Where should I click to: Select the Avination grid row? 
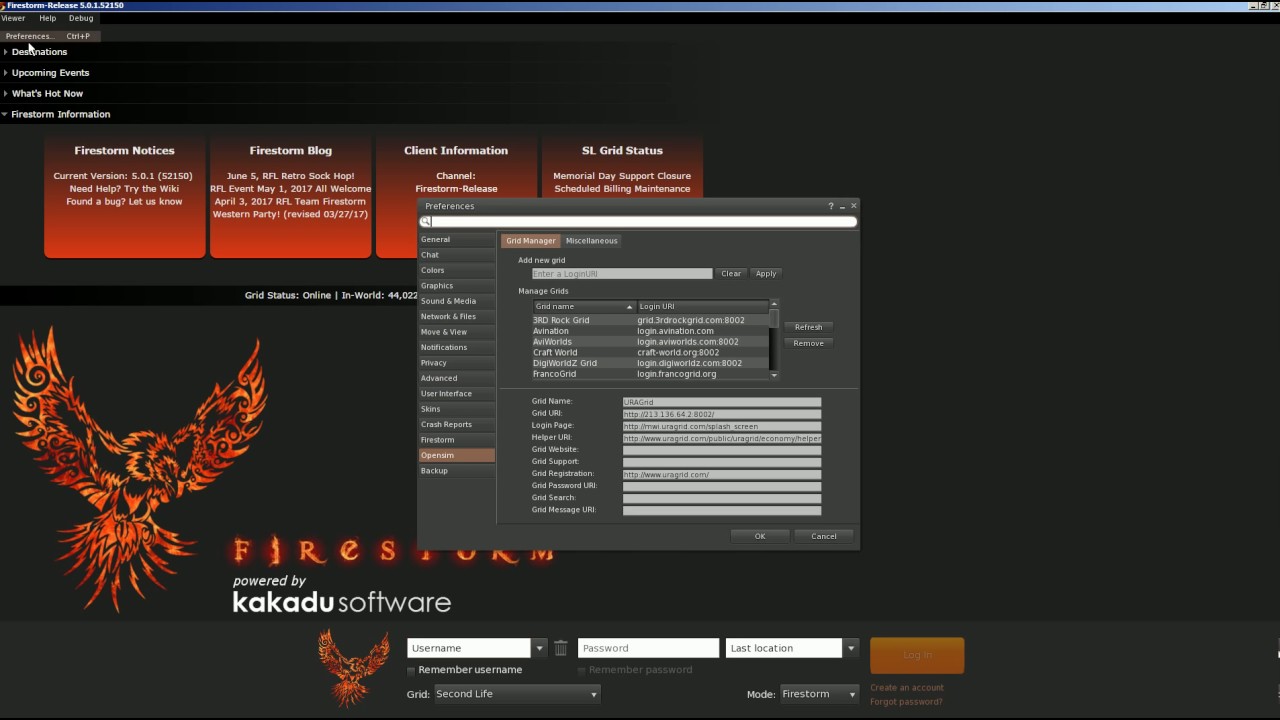(650, 331)
